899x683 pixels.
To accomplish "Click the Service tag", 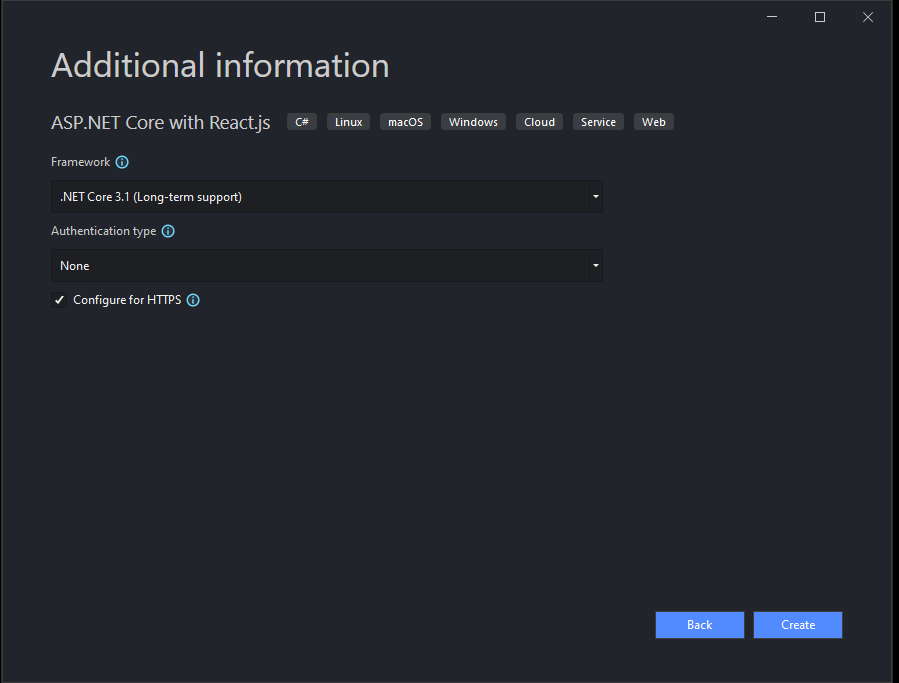I will 599,122.
